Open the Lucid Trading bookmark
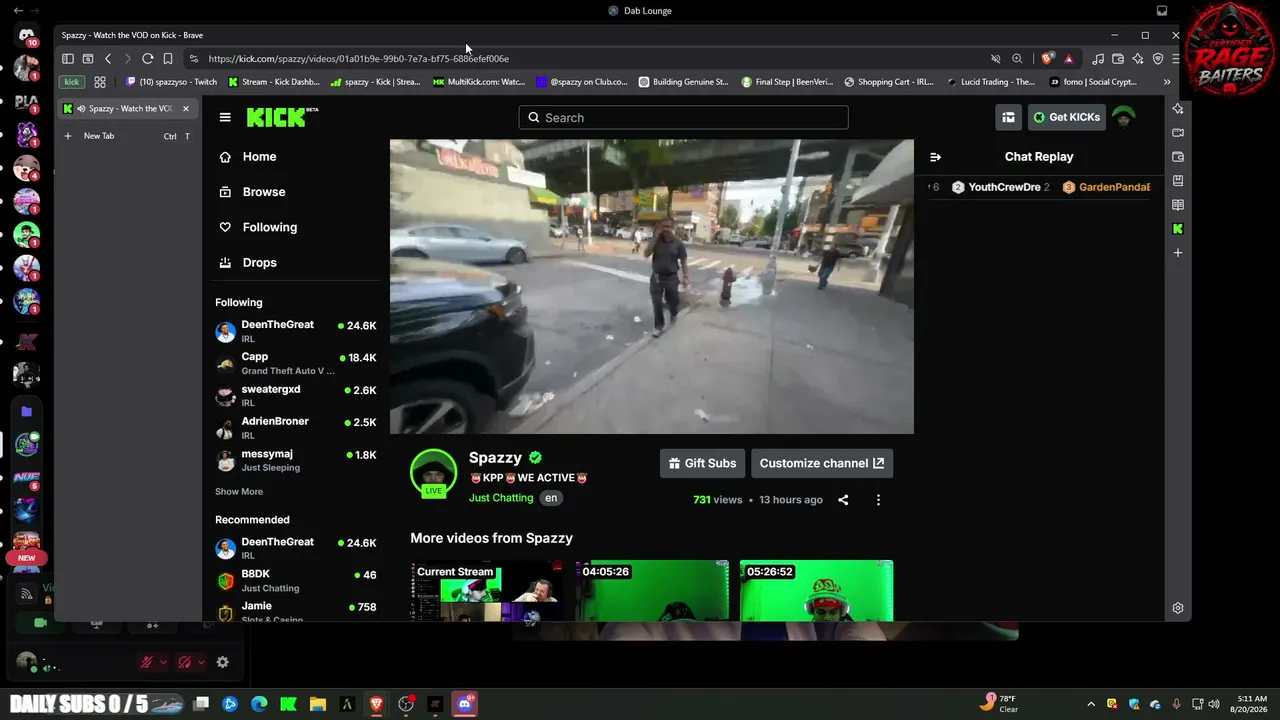This screenshot has width=1280, height=720. 990,82
